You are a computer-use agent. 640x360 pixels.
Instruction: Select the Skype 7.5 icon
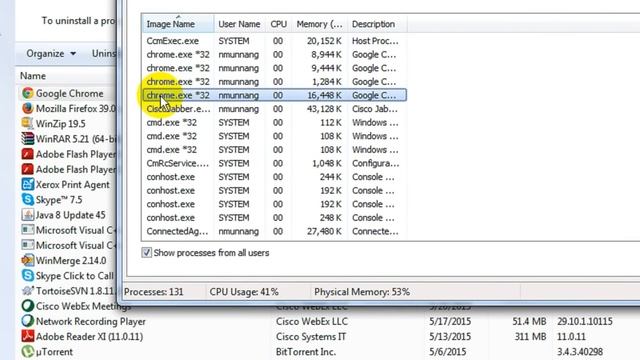tap(28, 200)
